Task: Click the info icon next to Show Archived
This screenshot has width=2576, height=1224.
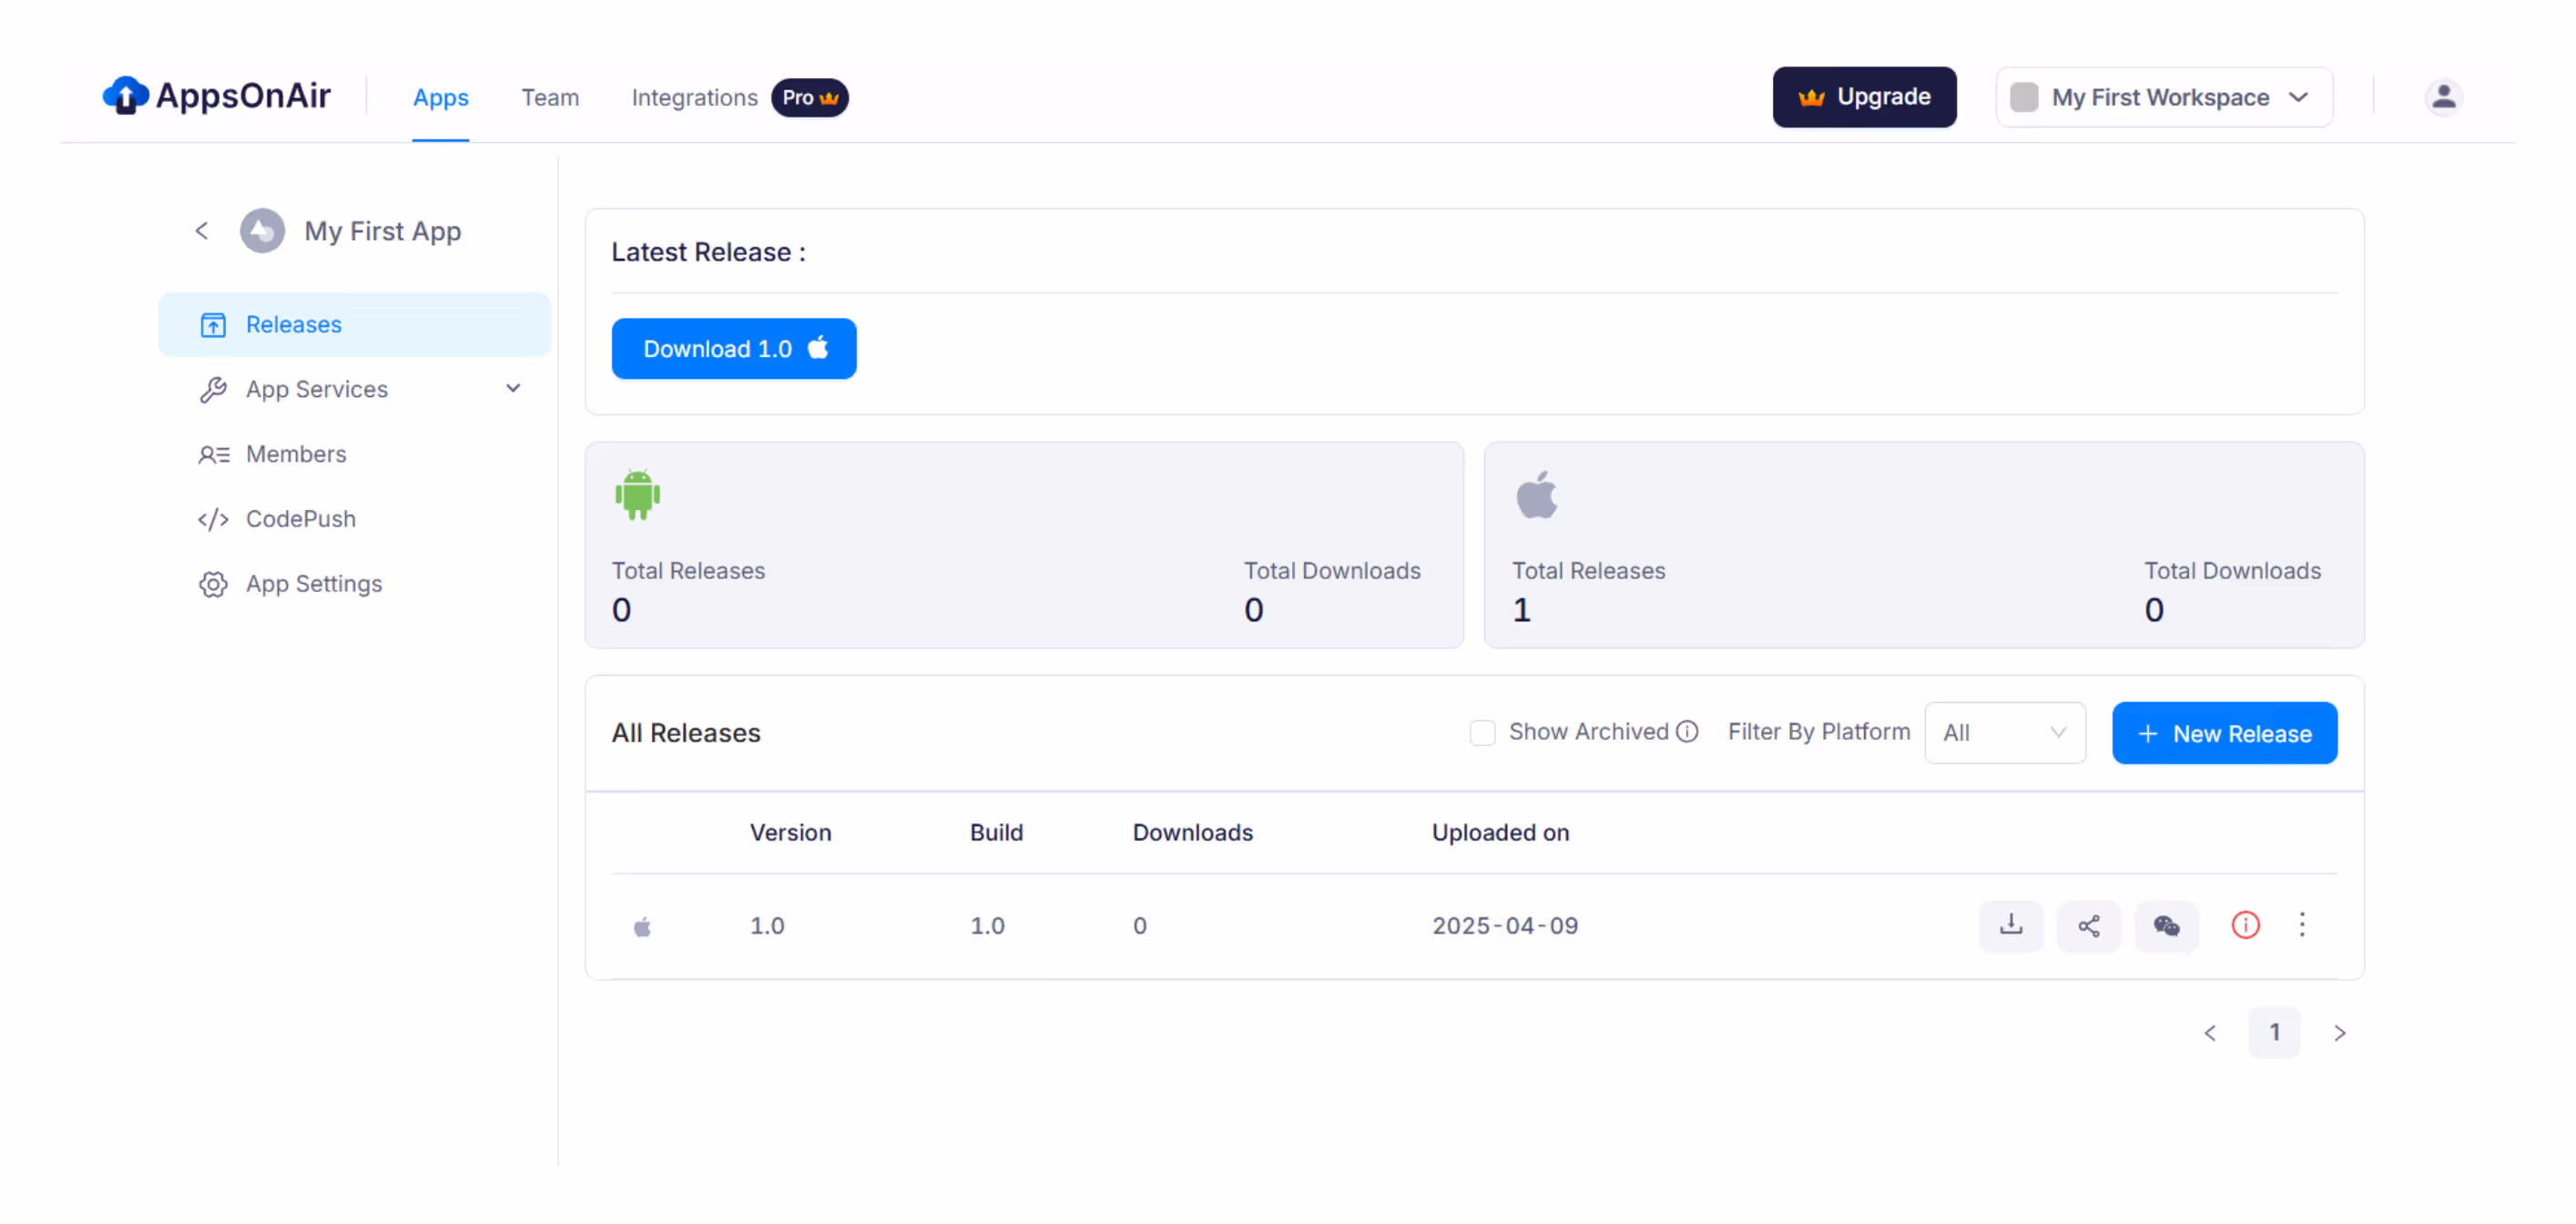Action: (x=1687, y=732)
